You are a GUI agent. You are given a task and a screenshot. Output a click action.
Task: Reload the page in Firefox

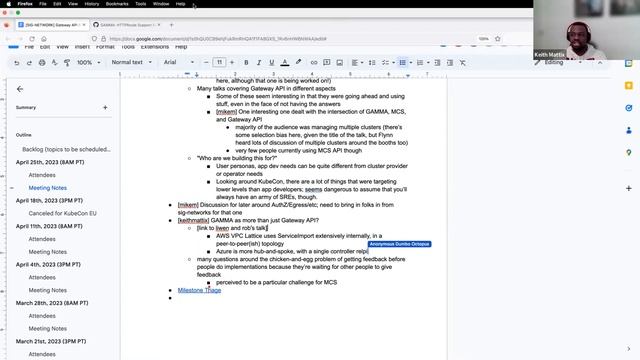pos(32,39)
